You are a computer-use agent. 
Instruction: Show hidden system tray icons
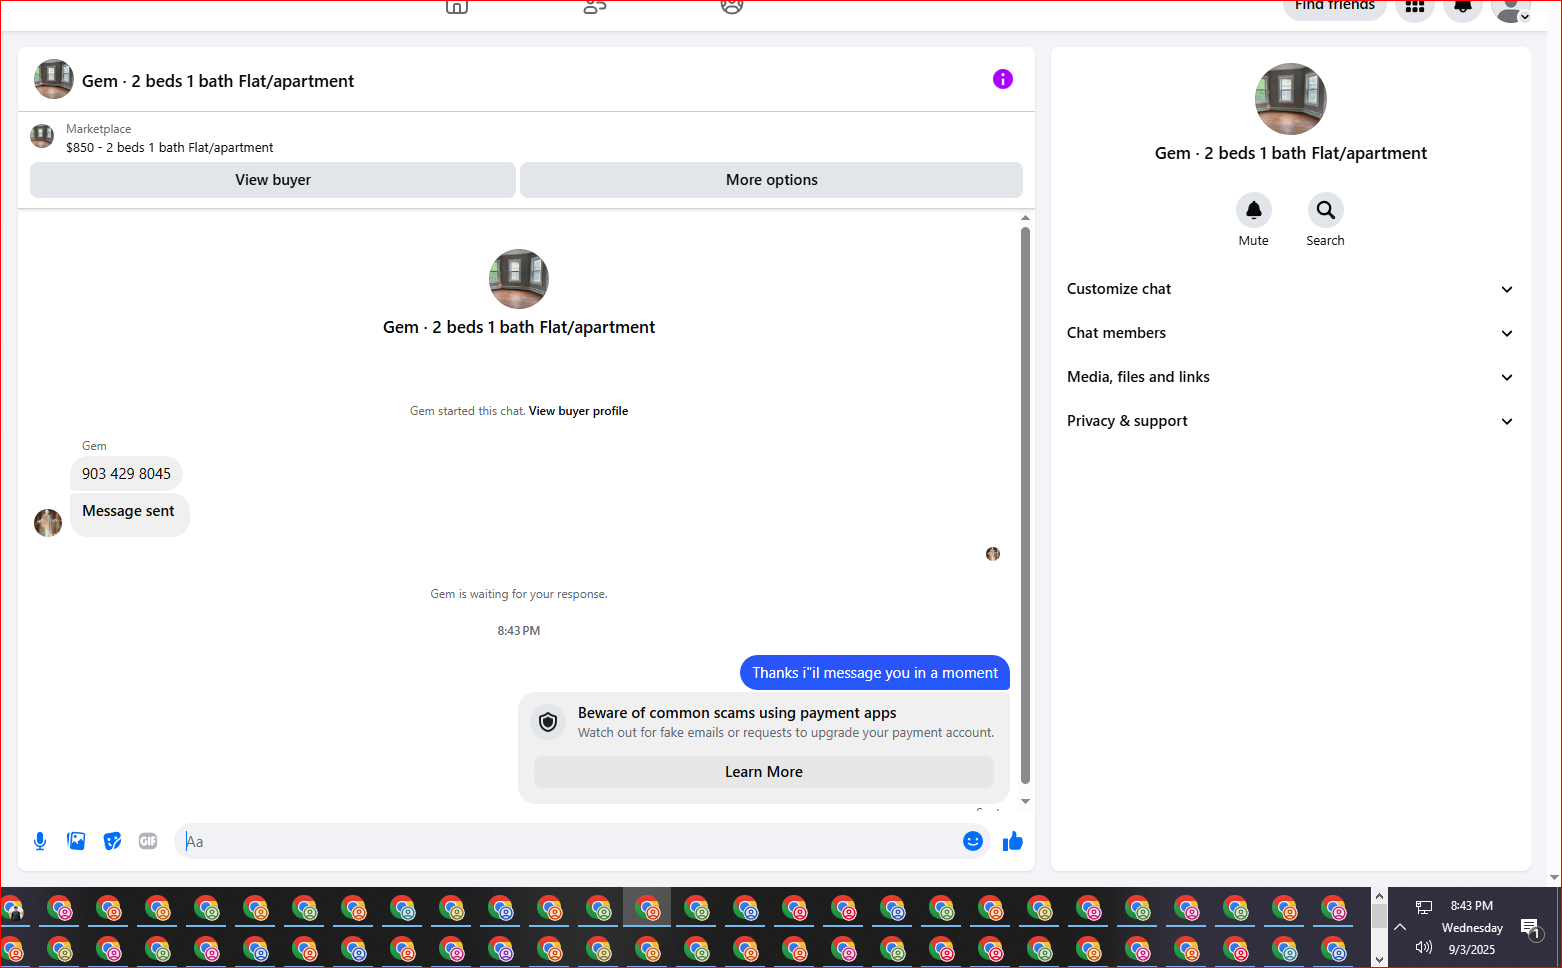tap(1400, 927)
